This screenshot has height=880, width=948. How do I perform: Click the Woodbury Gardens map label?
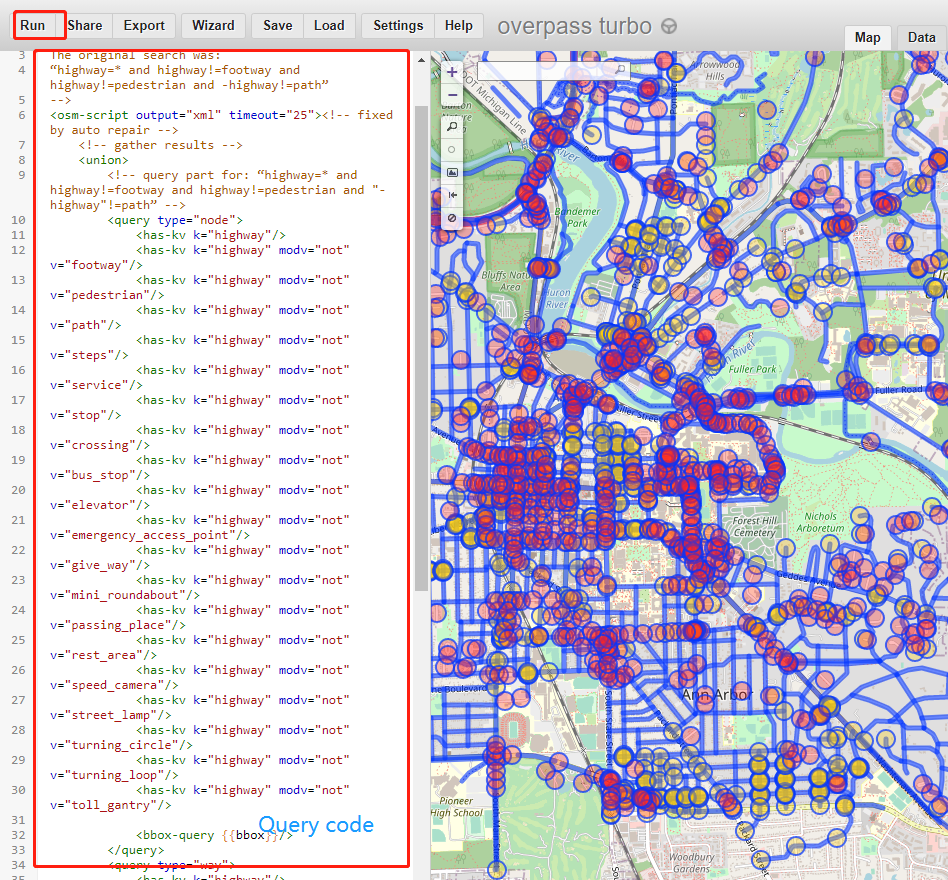tap(692, 862)
